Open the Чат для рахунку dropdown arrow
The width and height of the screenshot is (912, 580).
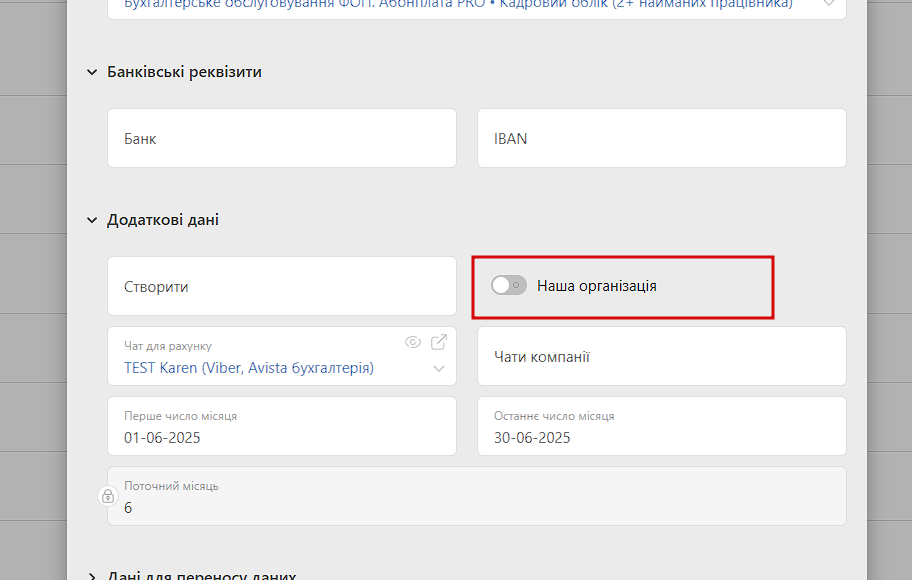(439, 369)
